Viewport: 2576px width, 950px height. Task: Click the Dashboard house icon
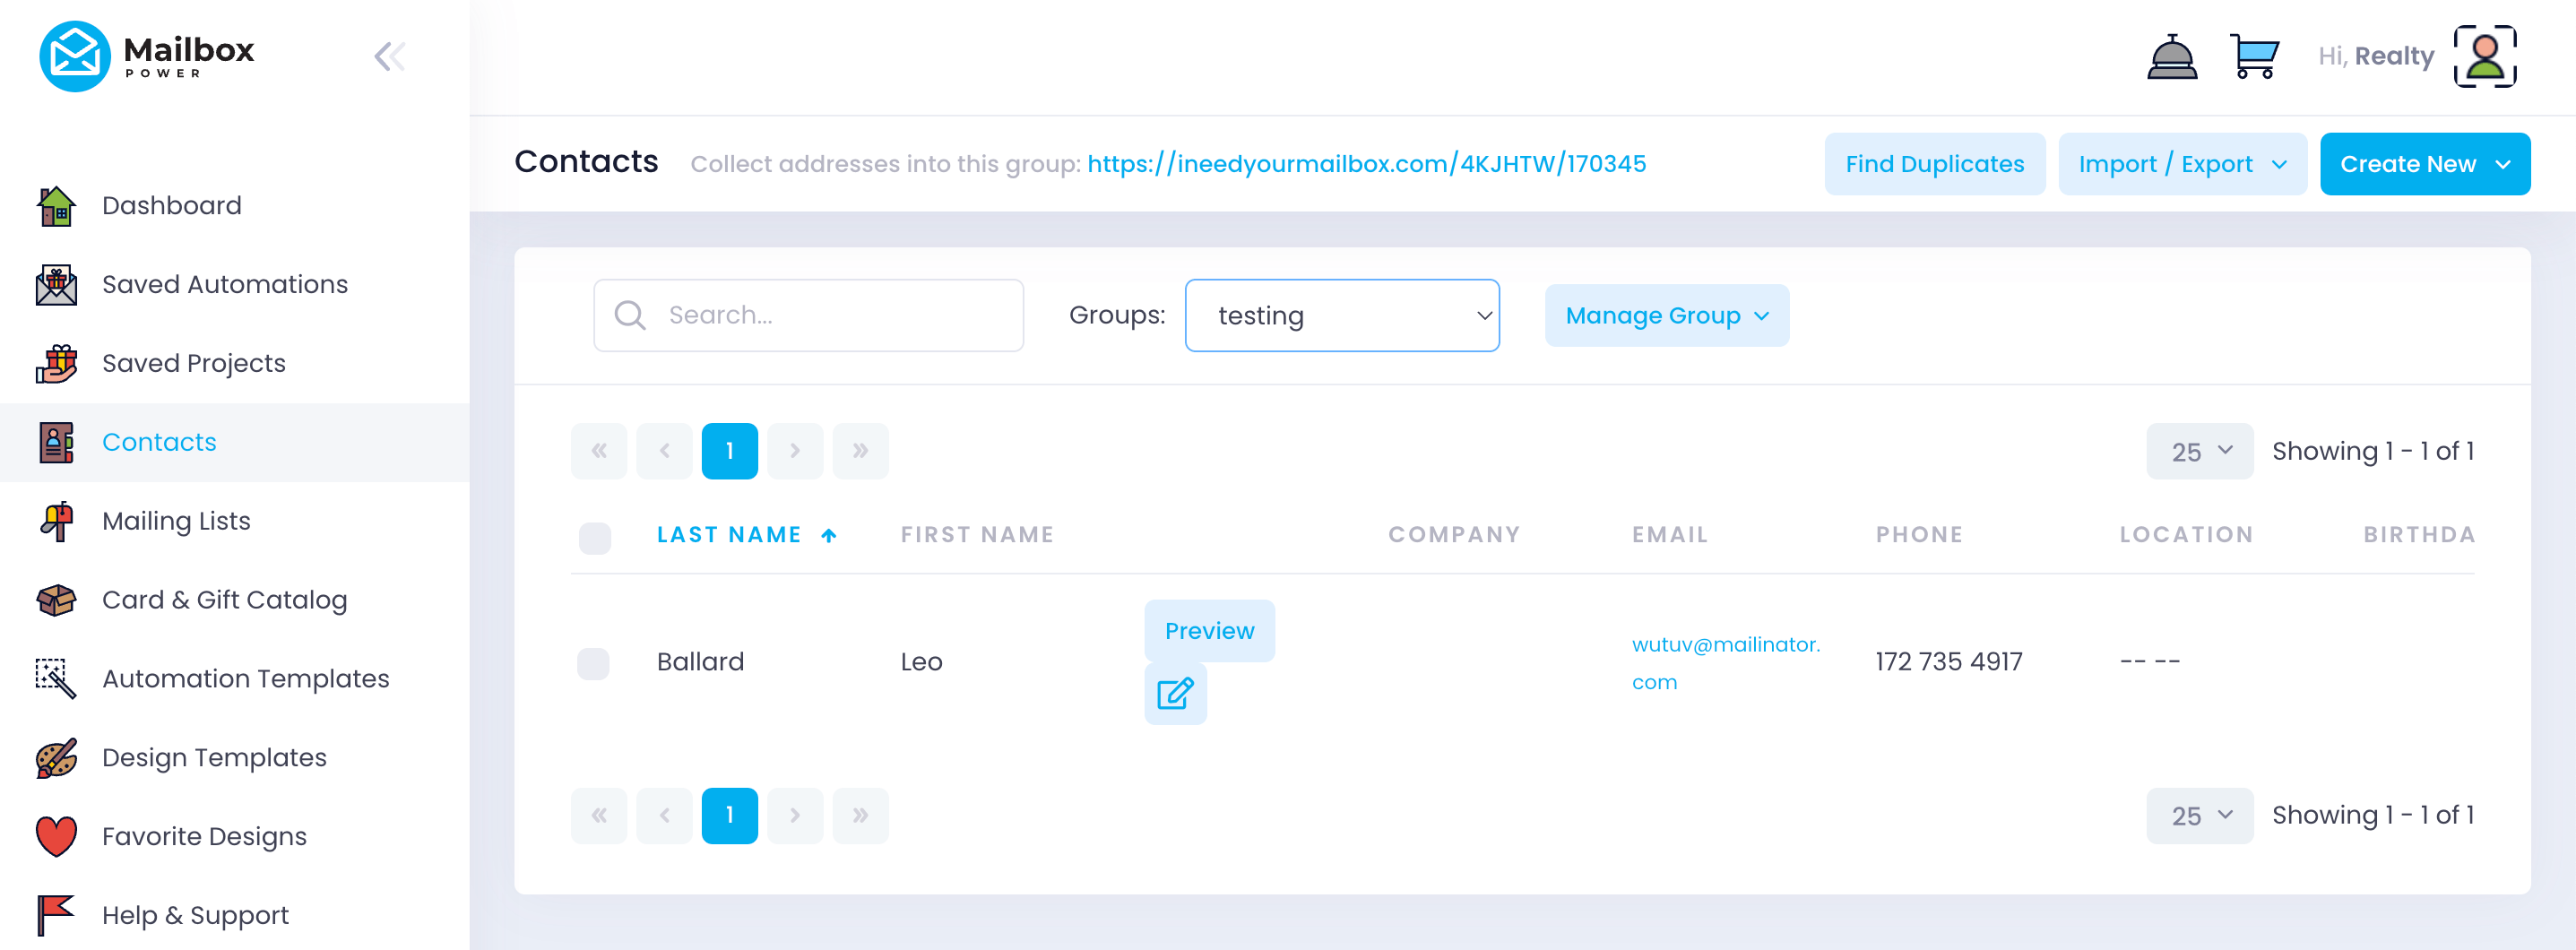coord(56,206)
